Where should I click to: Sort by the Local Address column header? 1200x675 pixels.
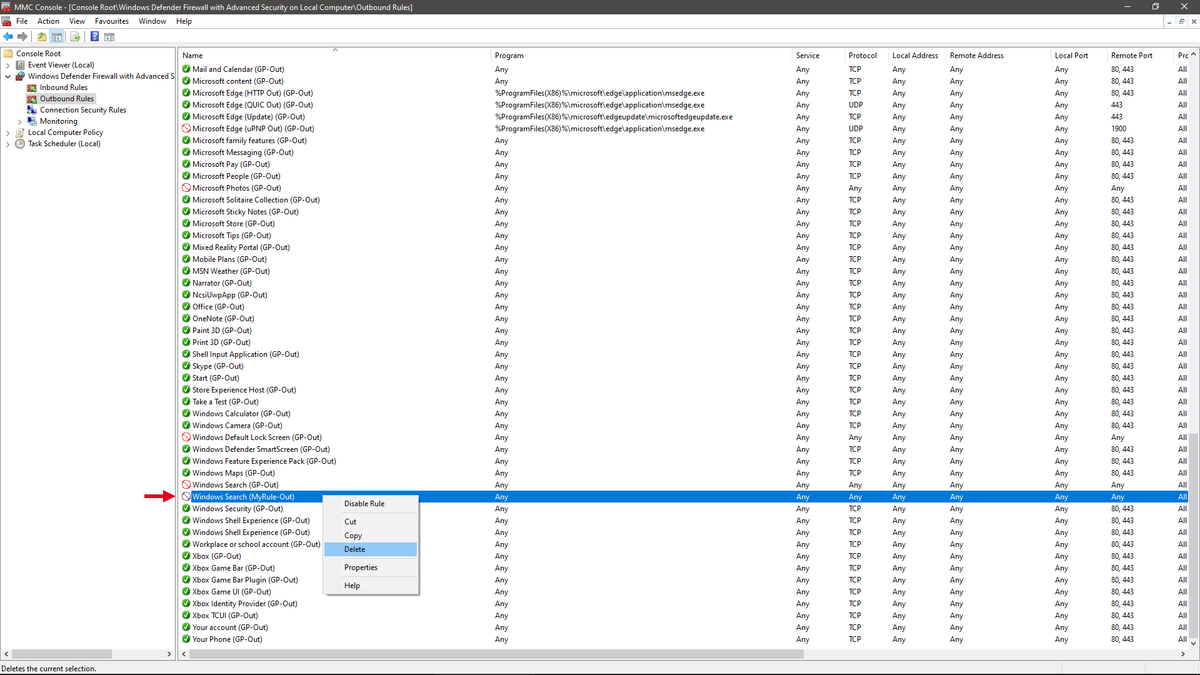point(916,55)
